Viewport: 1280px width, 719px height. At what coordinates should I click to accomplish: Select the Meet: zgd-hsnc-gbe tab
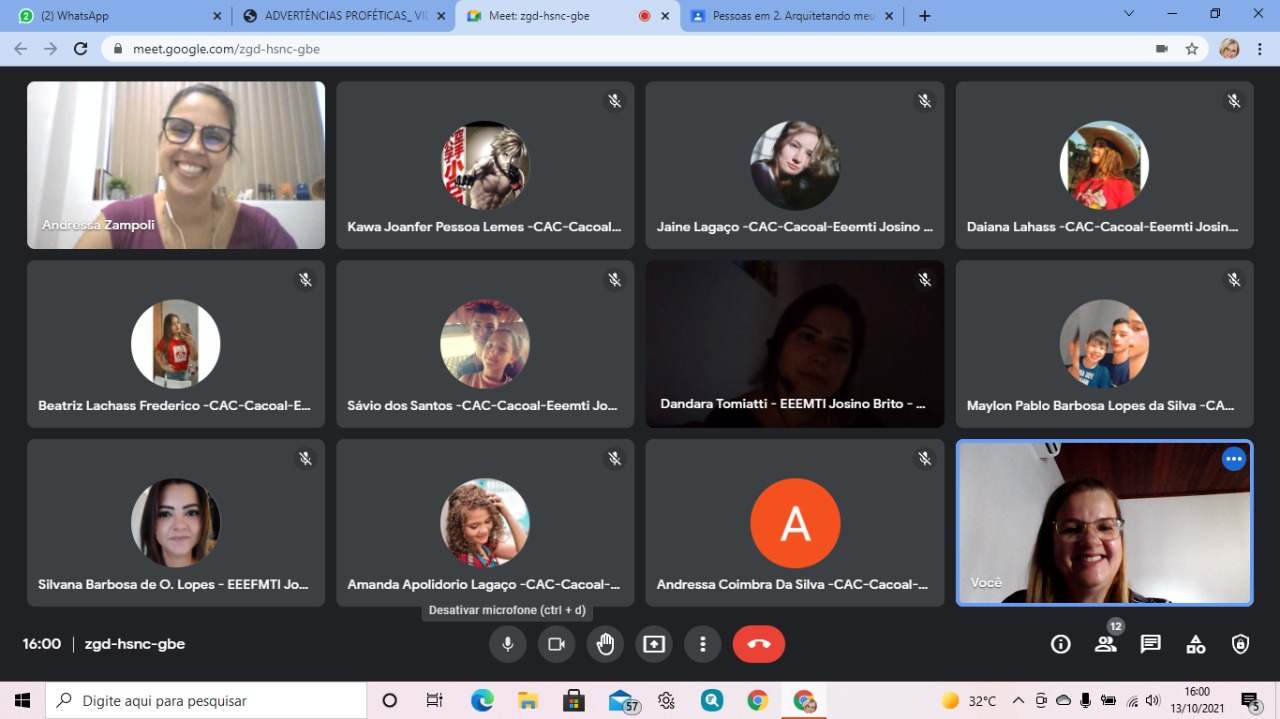click(x=567, y=16)
